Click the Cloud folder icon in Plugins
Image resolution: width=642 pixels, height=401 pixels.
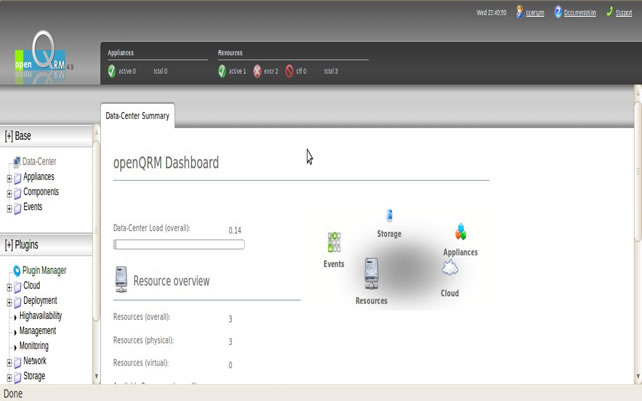[x=18, y=287]
